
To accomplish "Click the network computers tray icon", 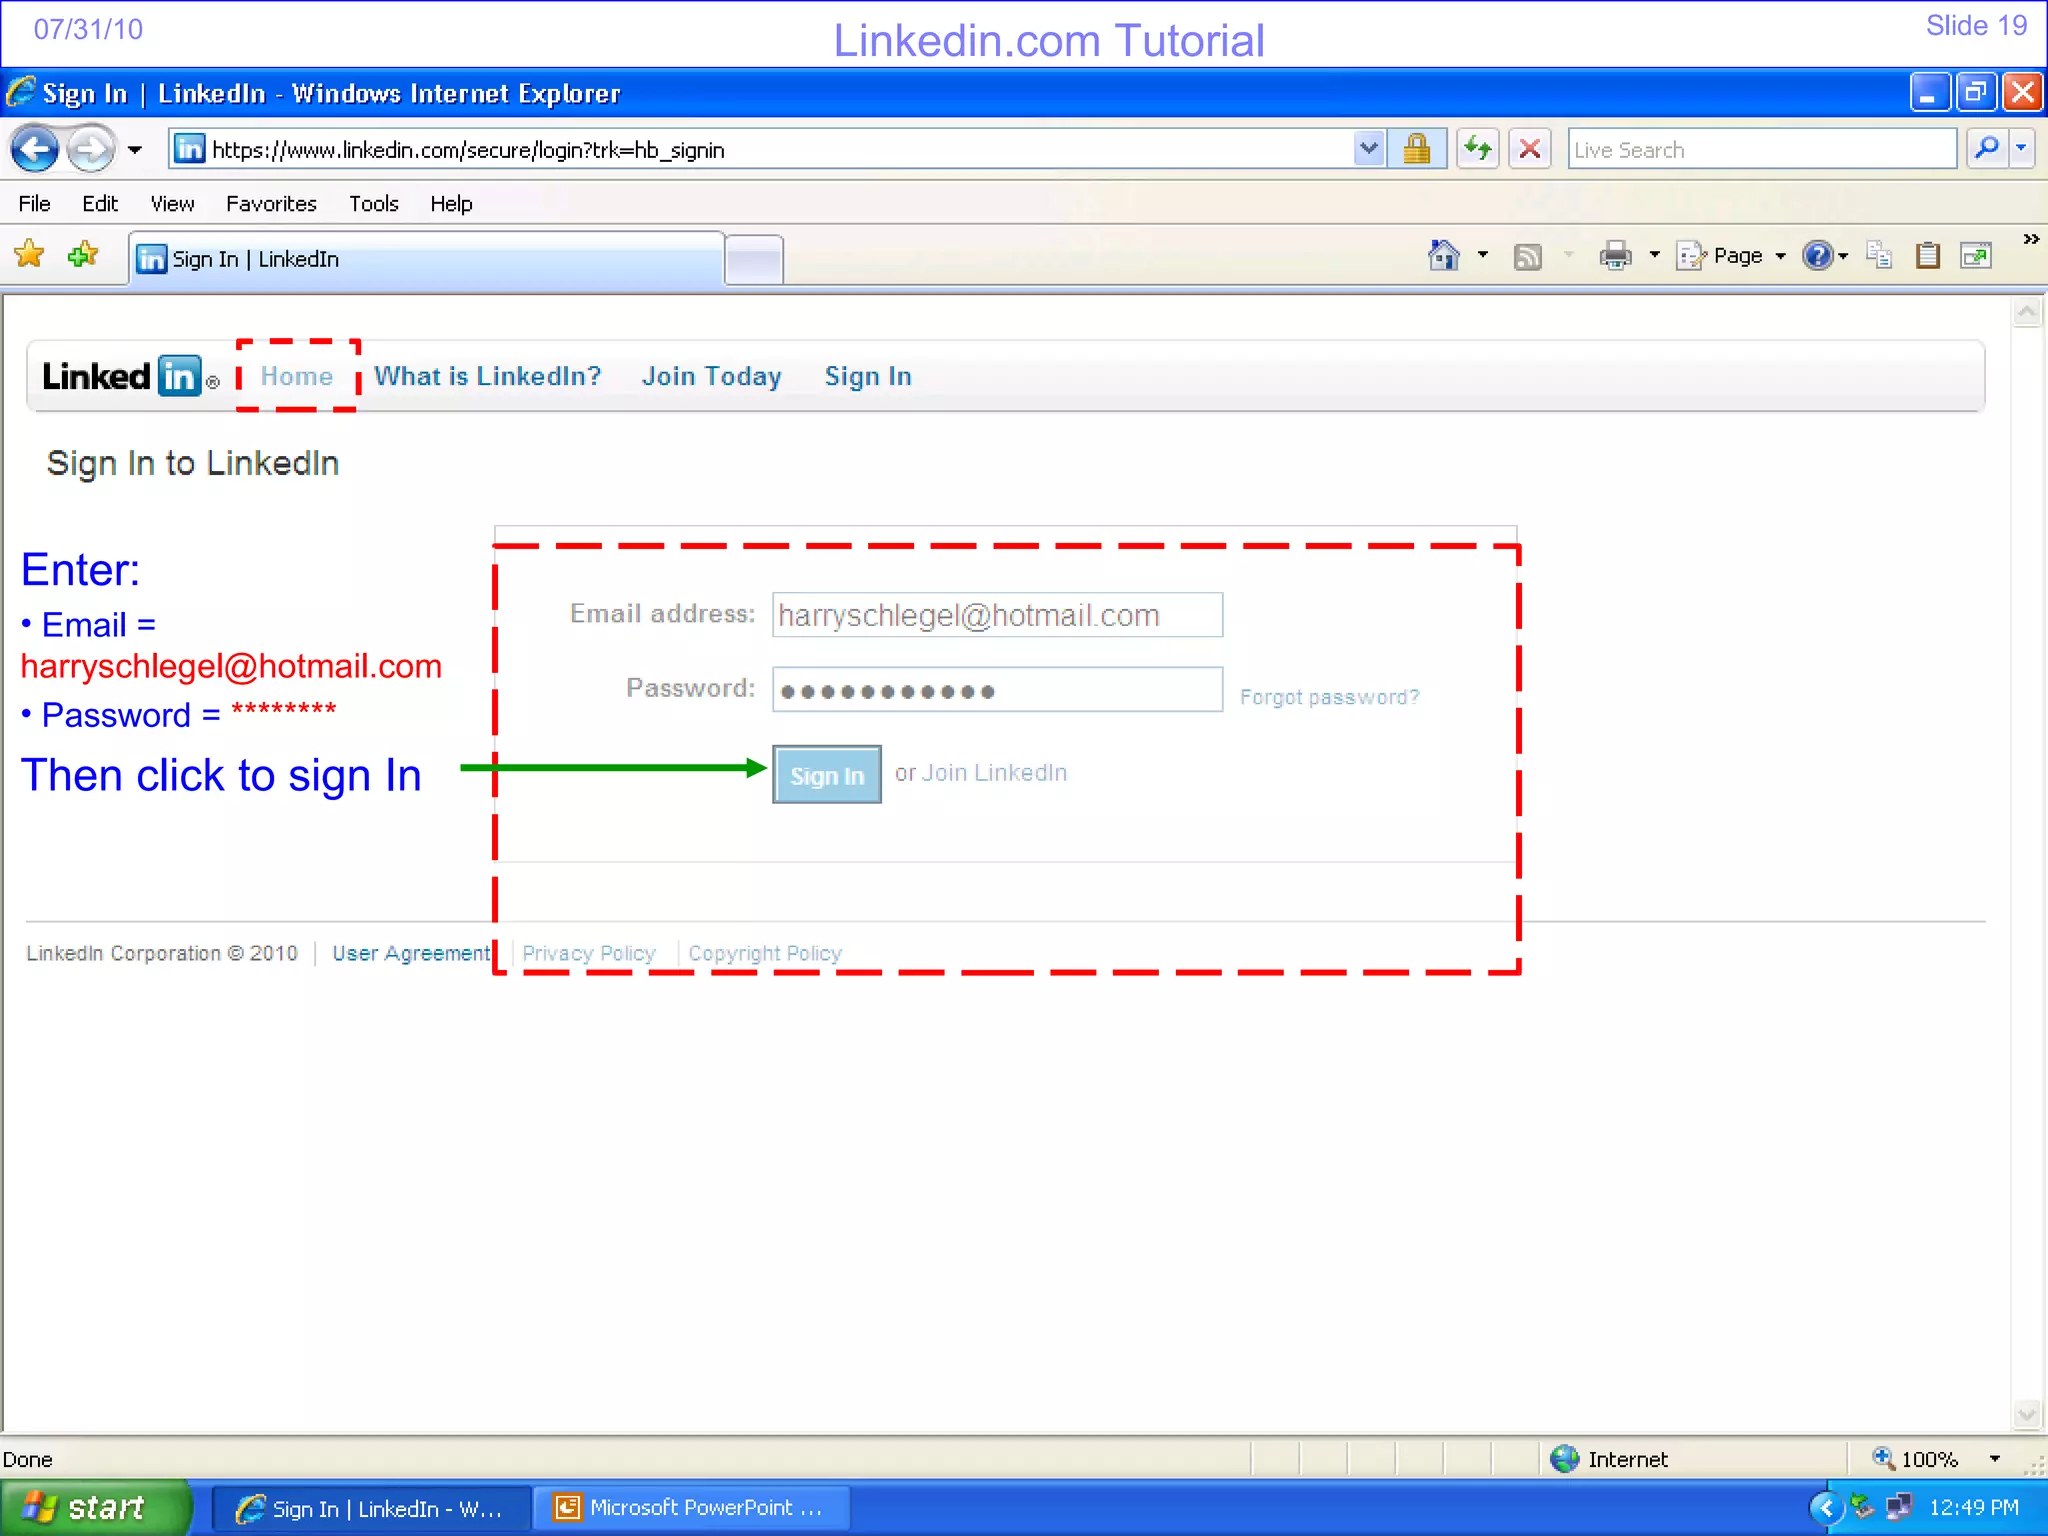I will pos(1898,1507).
